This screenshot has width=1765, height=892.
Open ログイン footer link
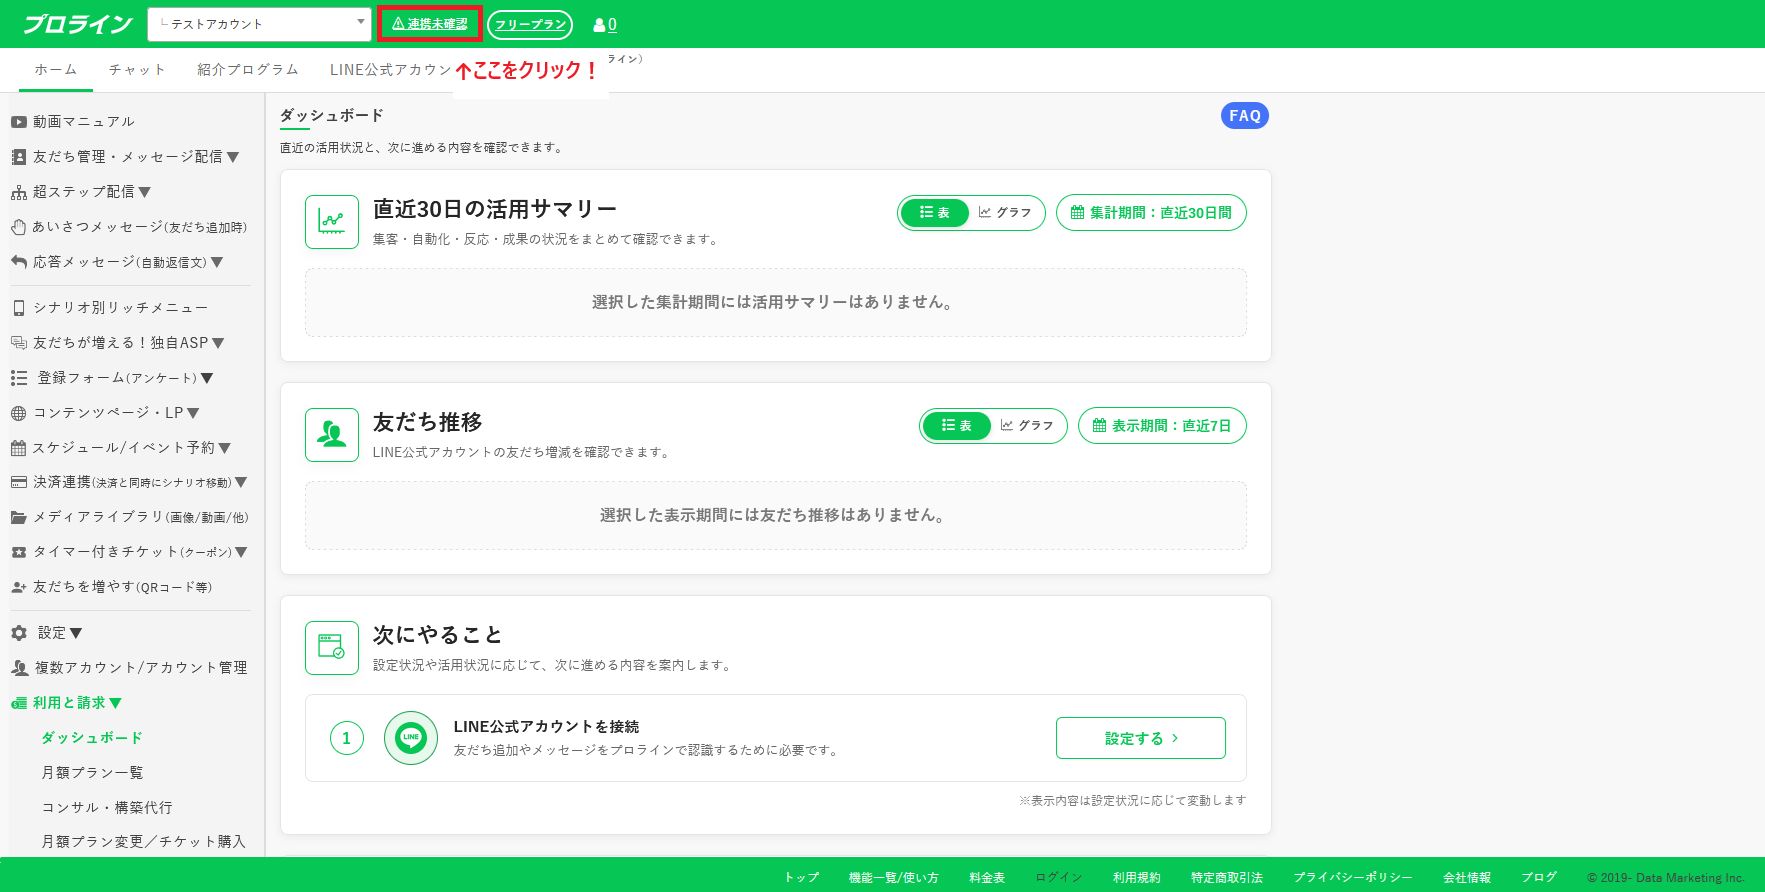[1059, 878]
